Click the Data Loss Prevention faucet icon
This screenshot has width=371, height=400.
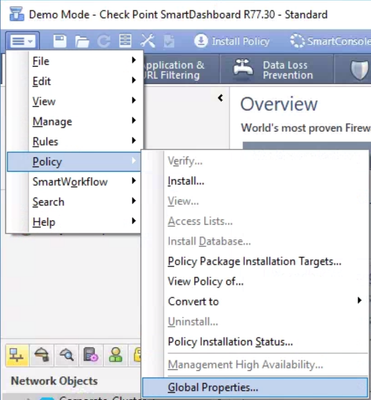243,68
